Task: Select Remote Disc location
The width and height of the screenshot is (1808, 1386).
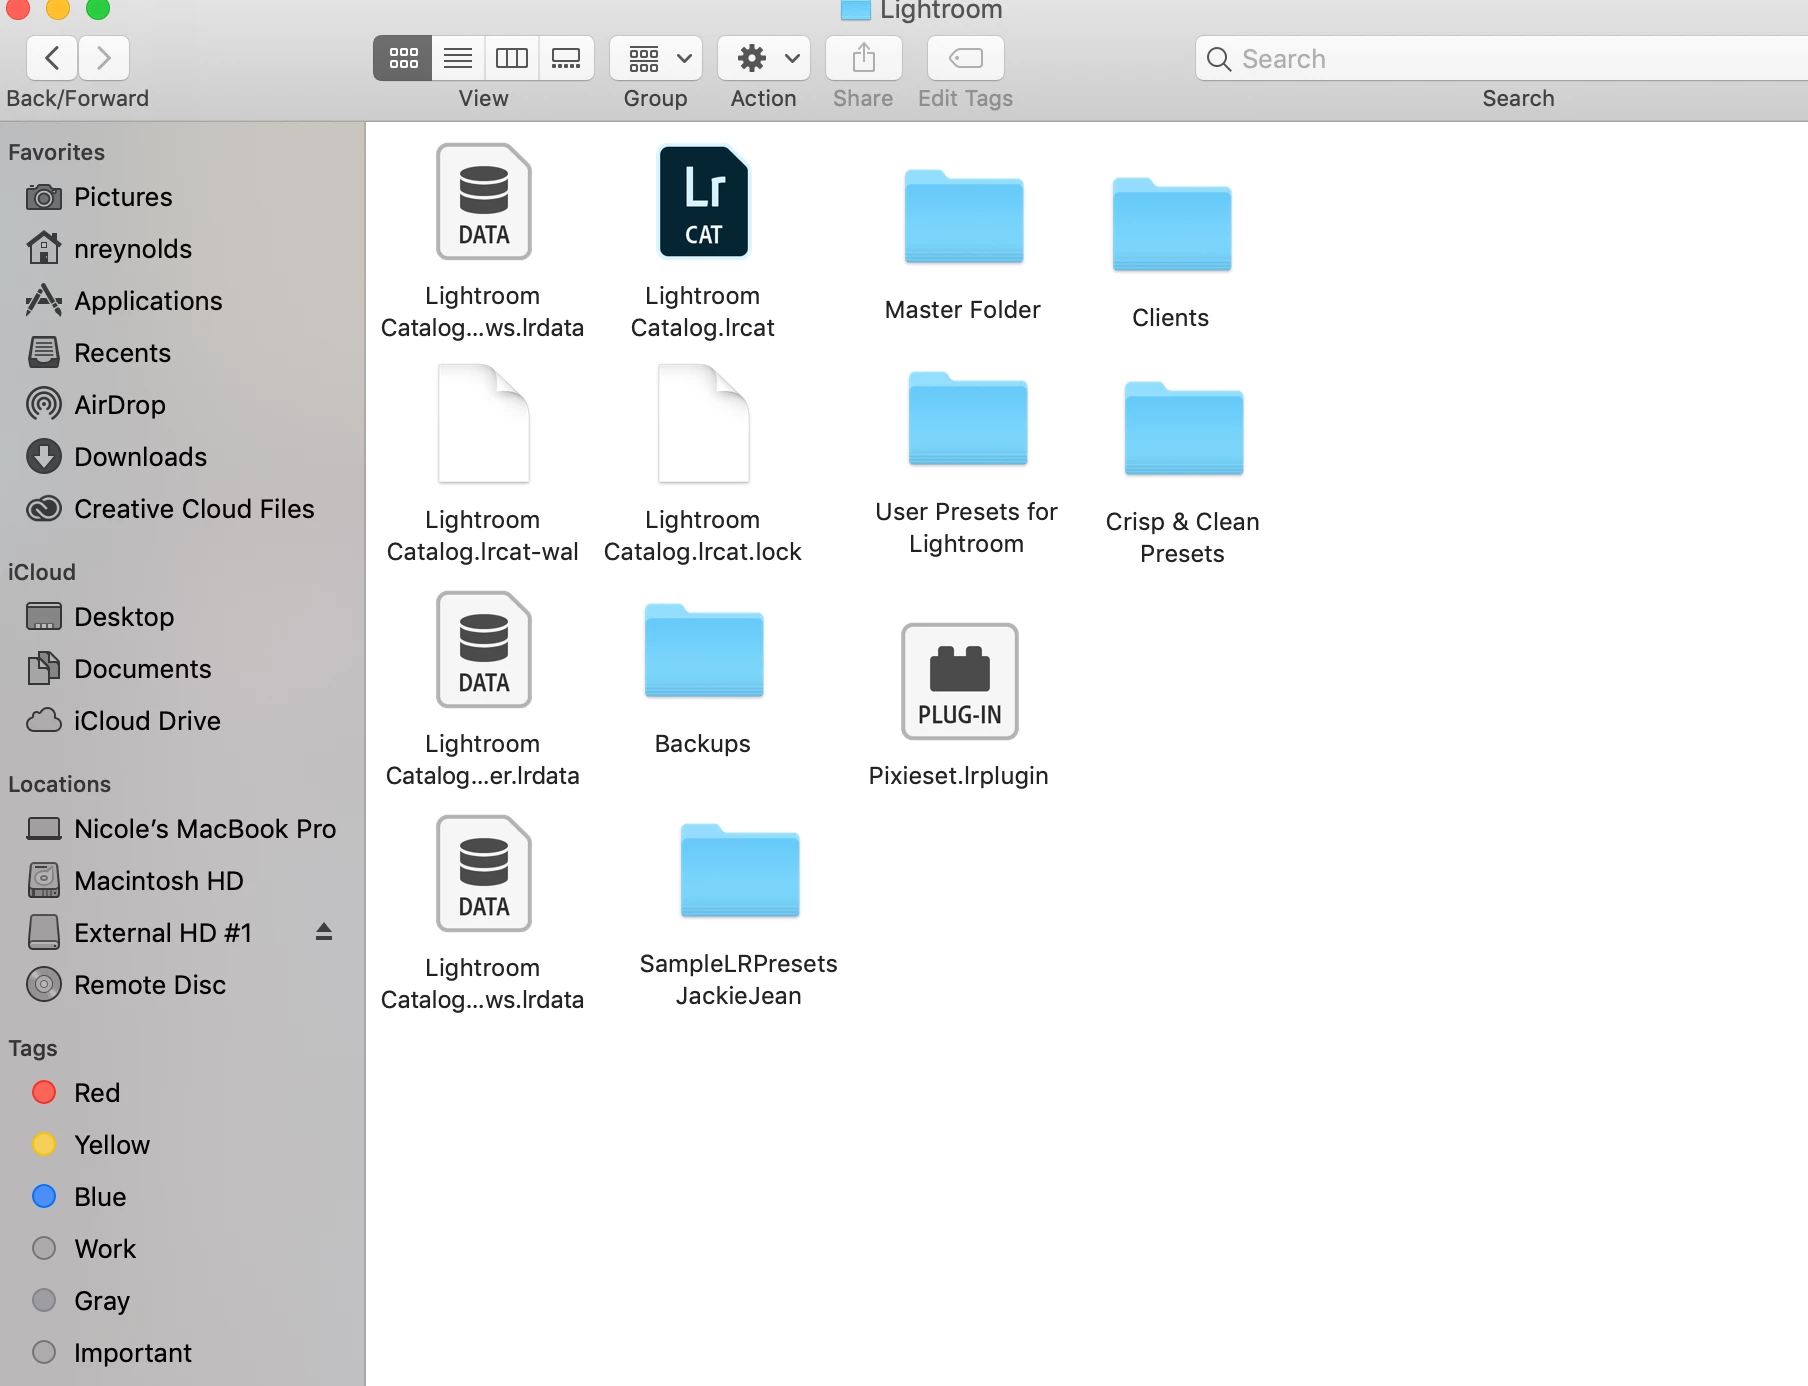Action: (182, 985)
